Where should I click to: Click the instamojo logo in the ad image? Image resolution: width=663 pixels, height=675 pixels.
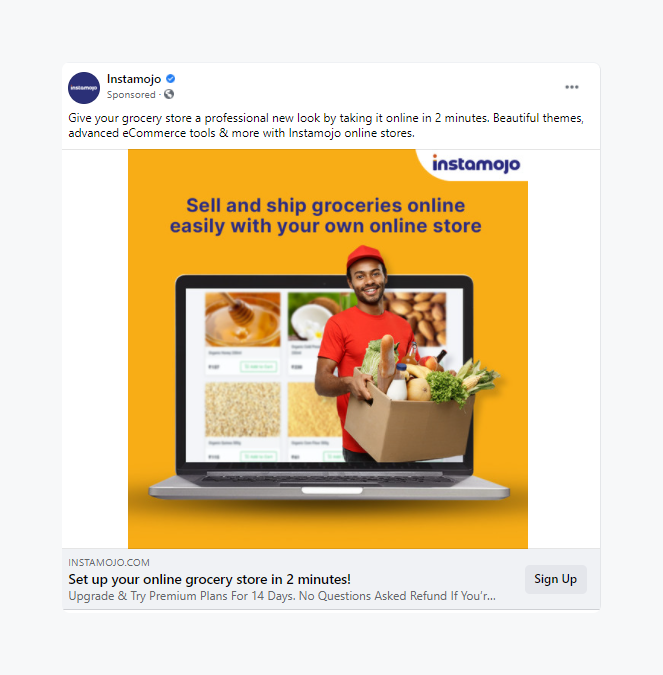(x=476, y=164)
